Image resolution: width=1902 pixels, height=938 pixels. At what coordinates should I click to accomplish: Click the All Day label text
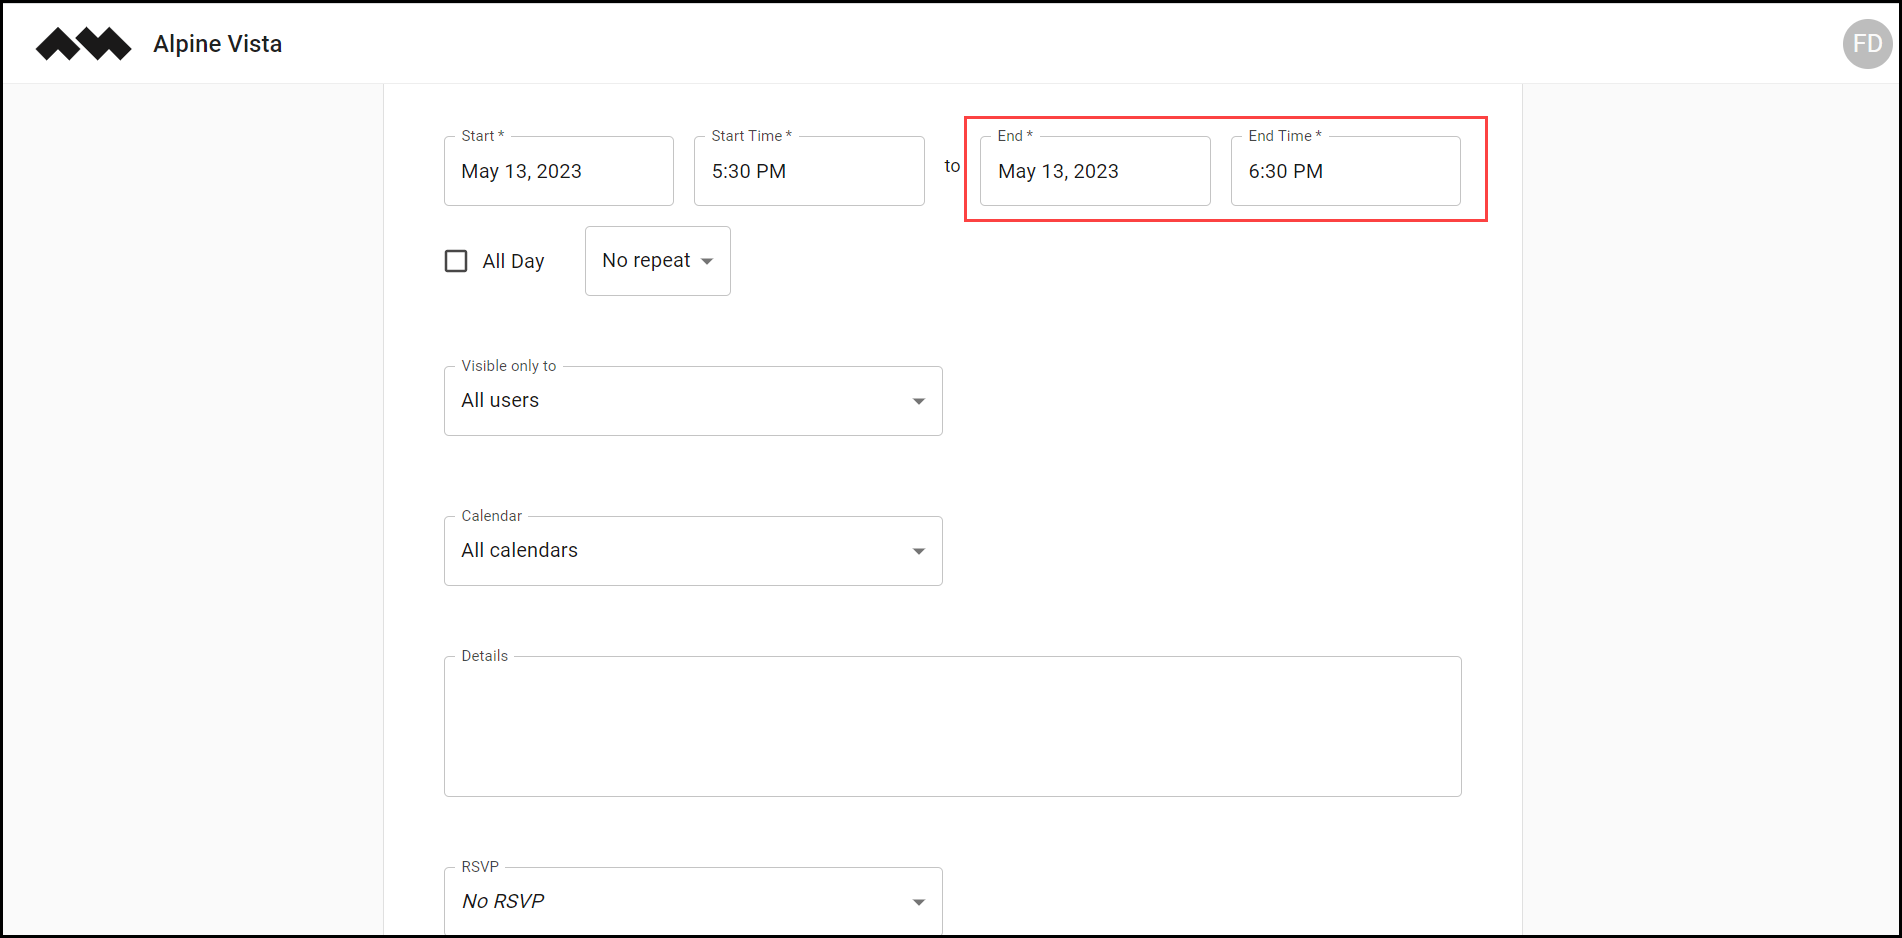513,261
